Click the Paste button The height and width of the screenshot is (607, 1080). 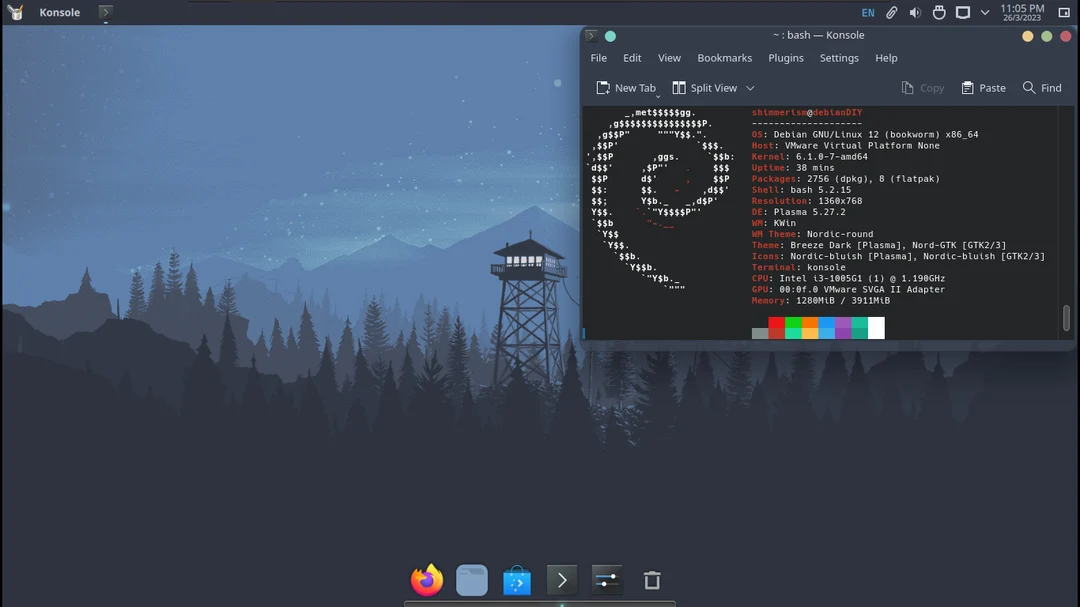[x=983, y=88]
